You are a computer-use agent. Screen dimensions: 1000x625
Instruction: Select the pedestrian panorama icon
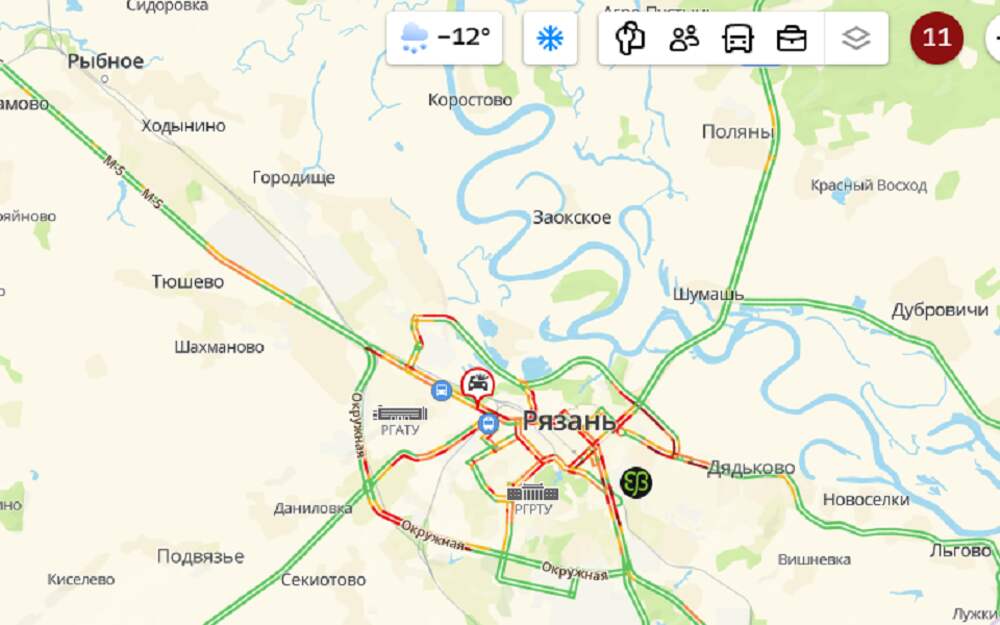(630, 38)
